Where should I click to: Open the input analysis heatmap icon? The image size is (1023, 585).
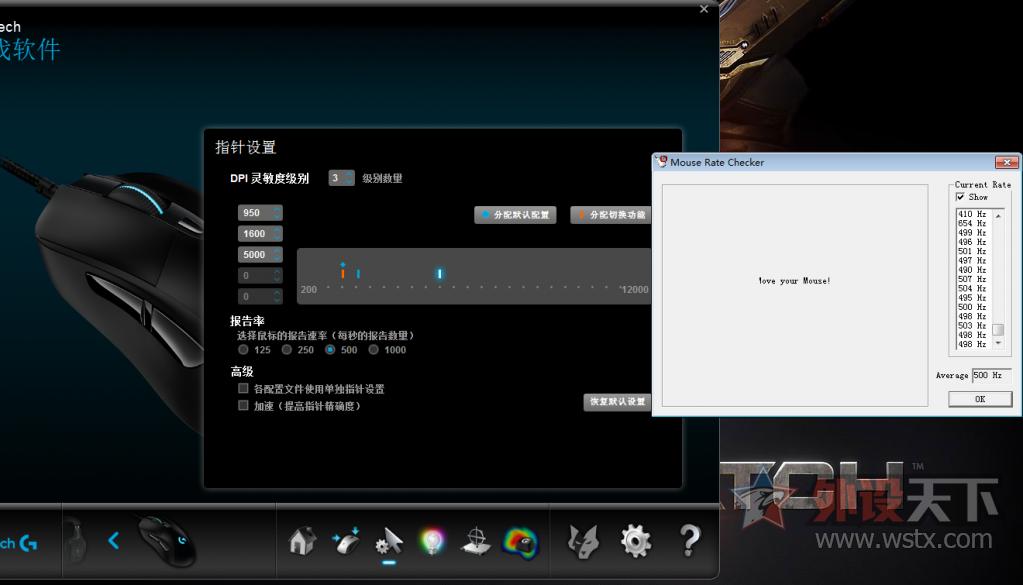(x=520, y=542)
